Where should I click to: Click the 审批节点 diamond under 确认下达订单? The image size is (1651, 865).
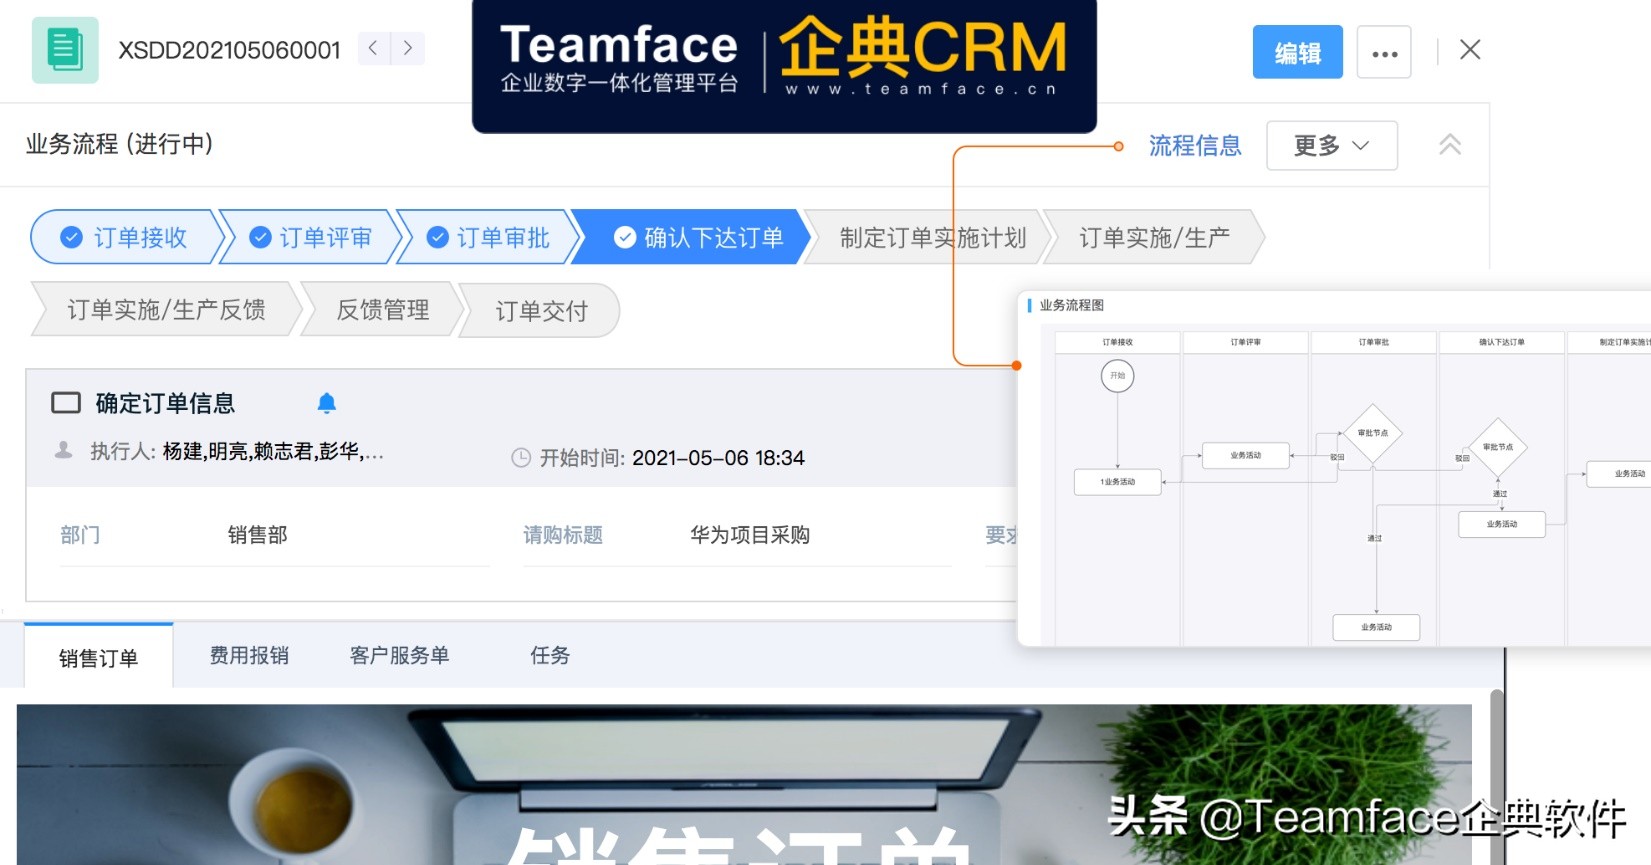pyautogui.click(x=1498, y=447)
